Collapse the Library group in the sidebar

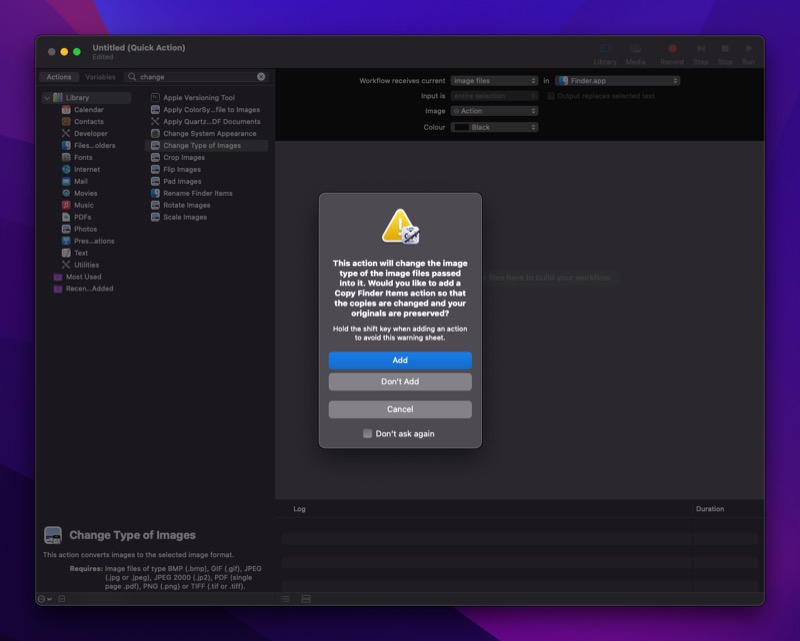[x=47, y=97]
